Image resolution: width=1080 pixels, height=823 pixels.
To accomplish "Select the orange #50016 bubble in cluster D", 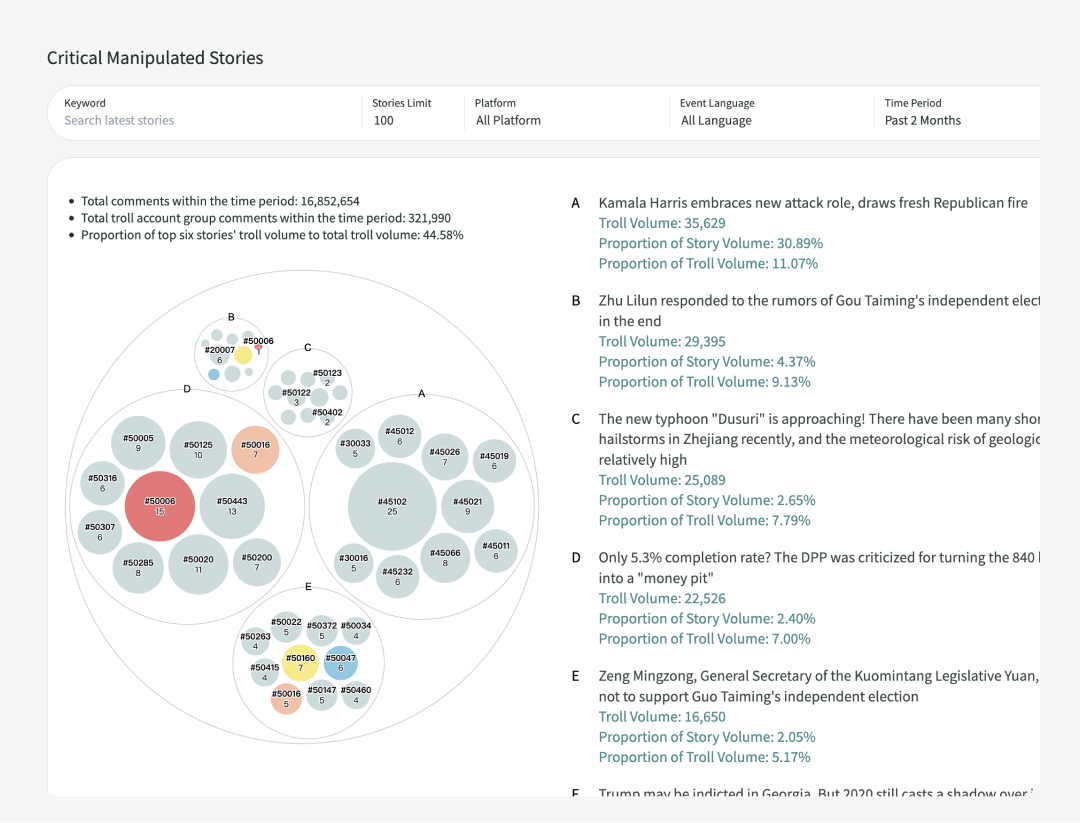I will (256, 450).
